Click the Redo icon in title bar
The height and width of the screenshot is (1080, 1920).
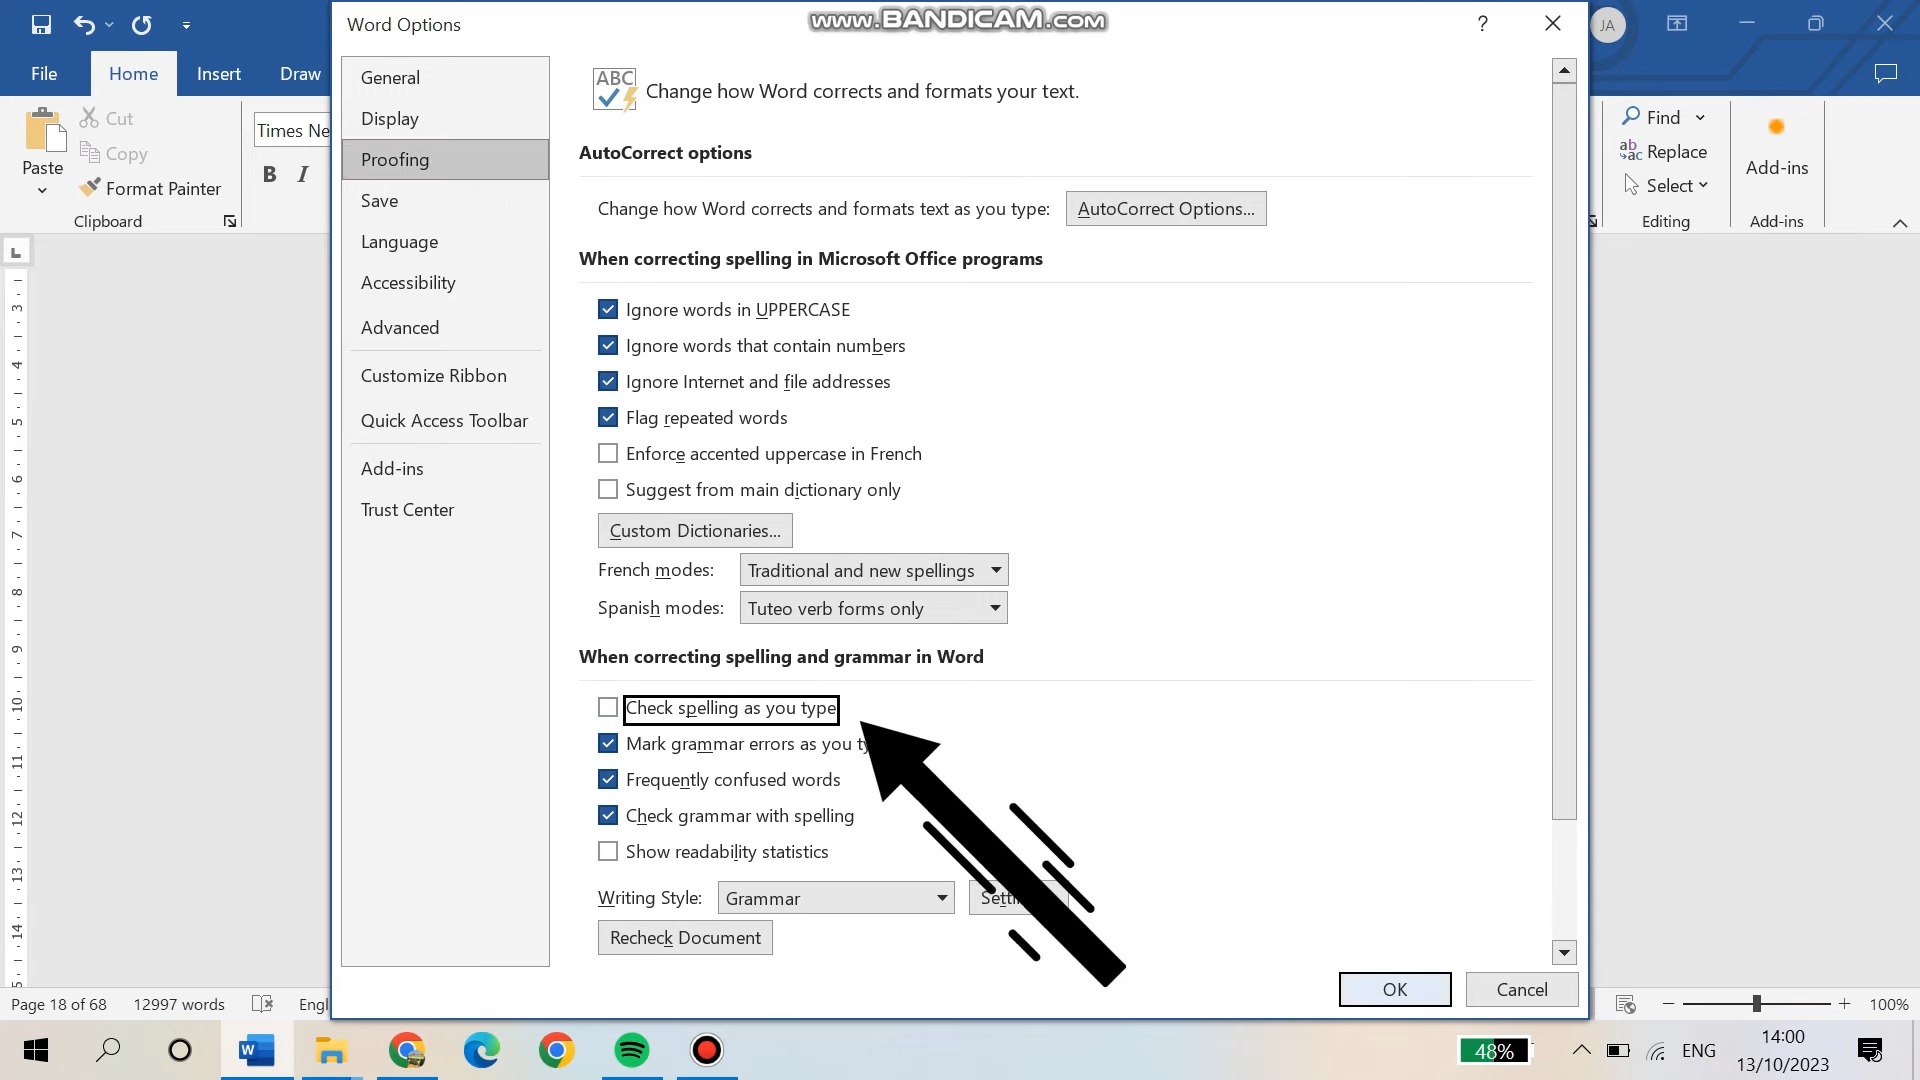pyautogui.click(x=141, y=24)
